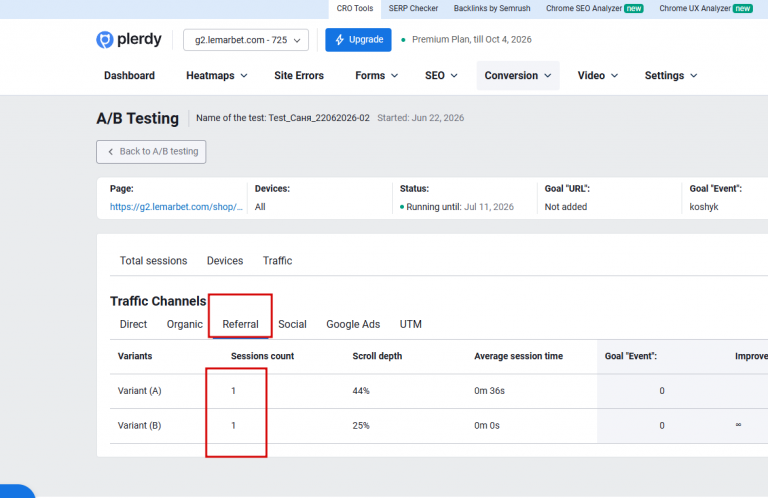Viewport: 768px width, 498px height.
Task: Click the 0m 0s session time value
Action: pos(487,426)
